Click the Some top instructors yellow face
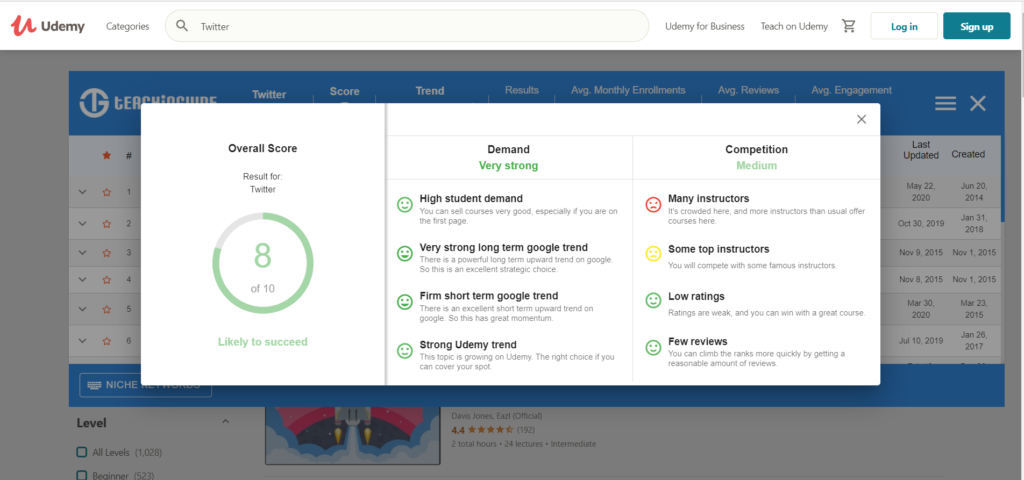Image resolution: width=1024 pixels, height=480 pixels. 653,253
